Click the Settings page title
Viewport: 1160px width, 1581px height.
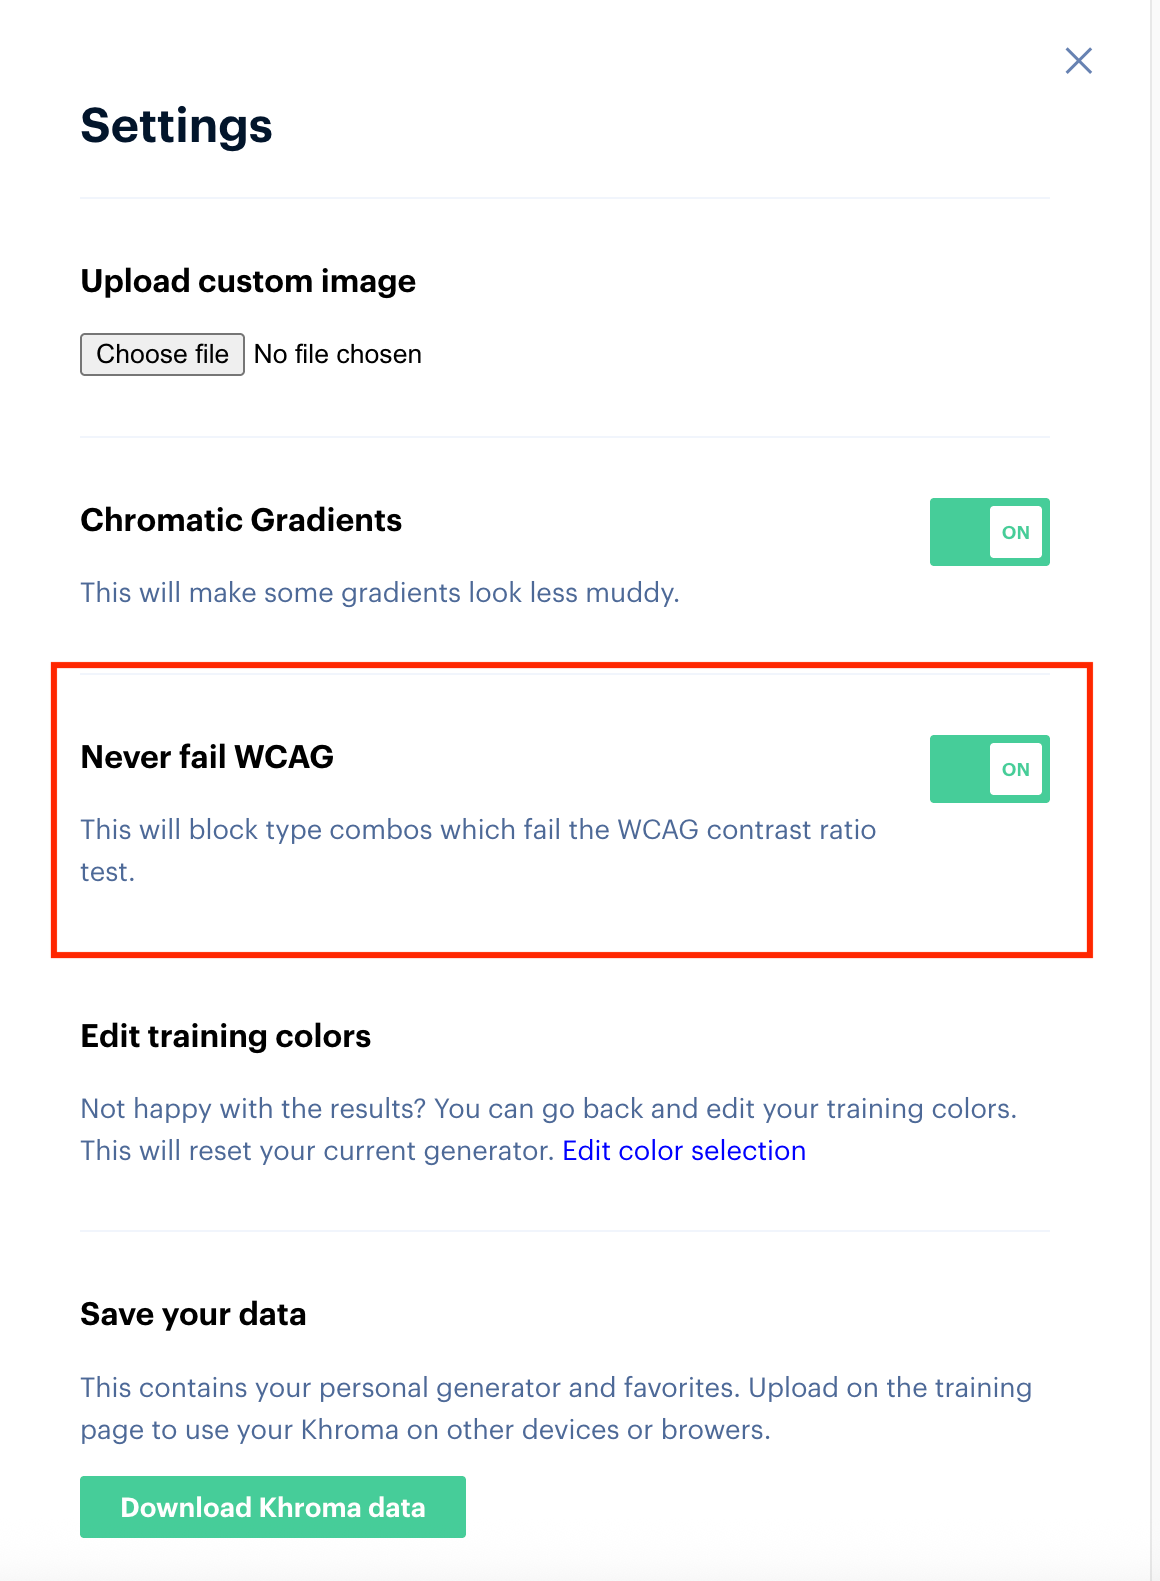(x=176, y=125)
